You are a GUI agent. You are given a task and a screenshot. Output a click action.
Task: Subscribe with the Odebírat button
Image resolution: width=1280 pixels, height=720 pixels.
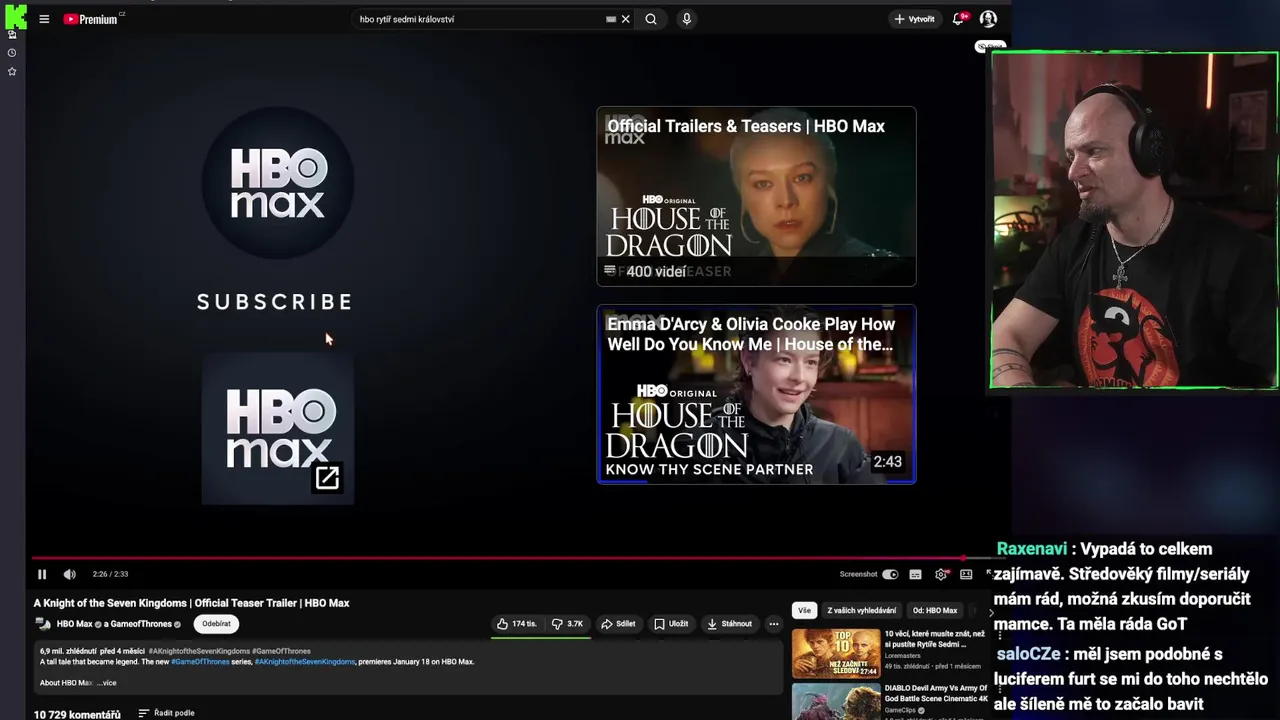216,624
